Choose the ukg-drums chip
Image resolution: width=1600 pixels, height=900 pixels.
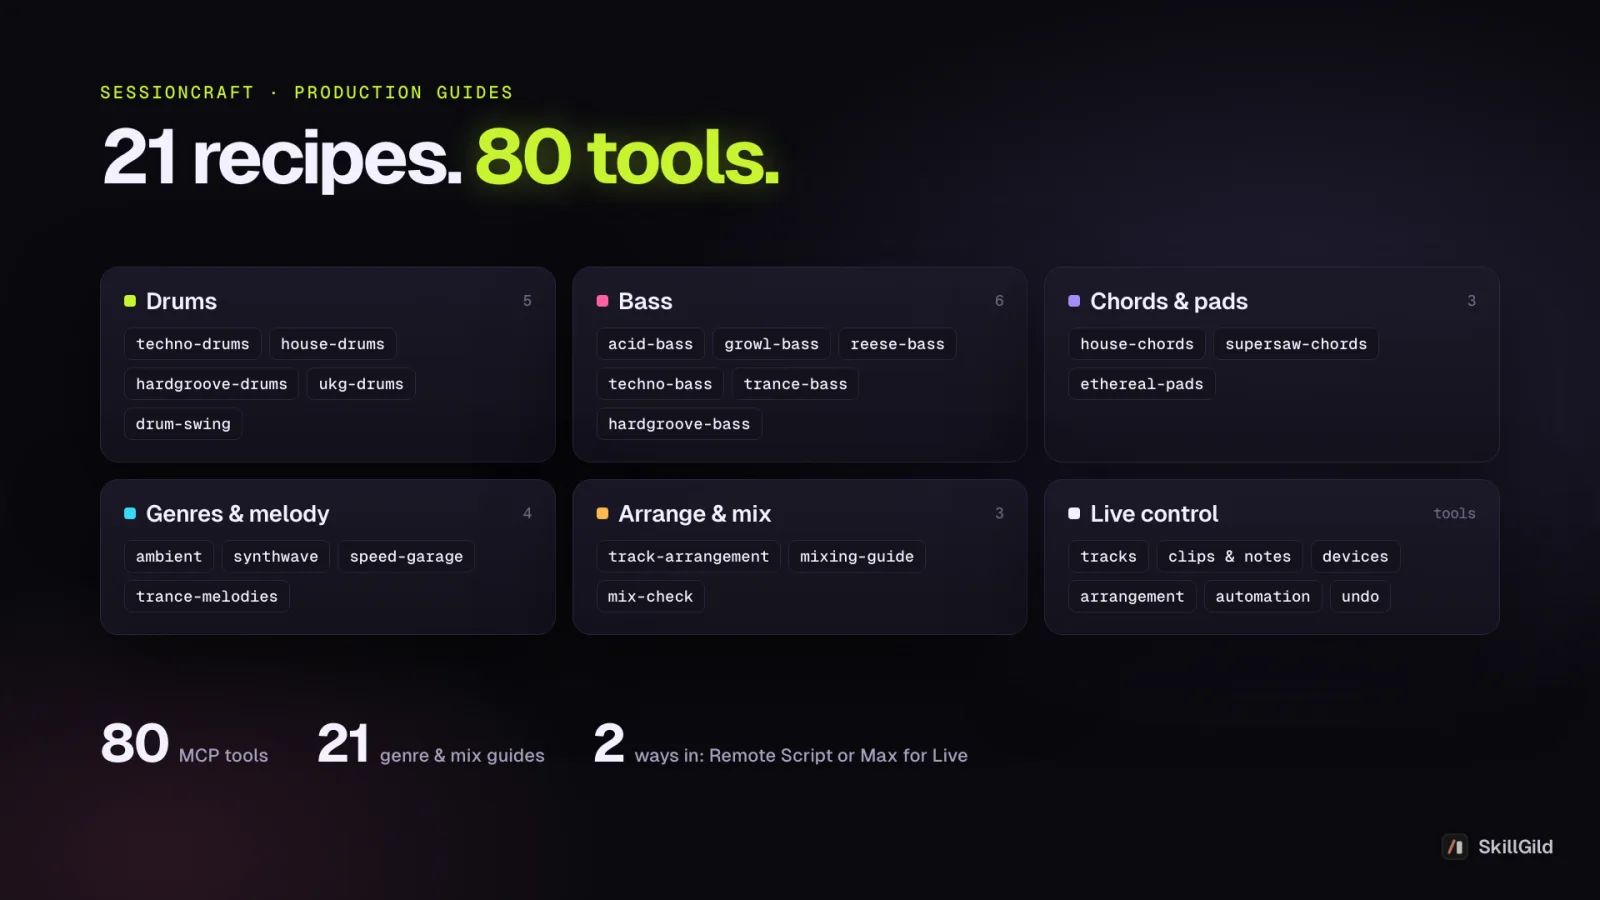coord(361,384)
